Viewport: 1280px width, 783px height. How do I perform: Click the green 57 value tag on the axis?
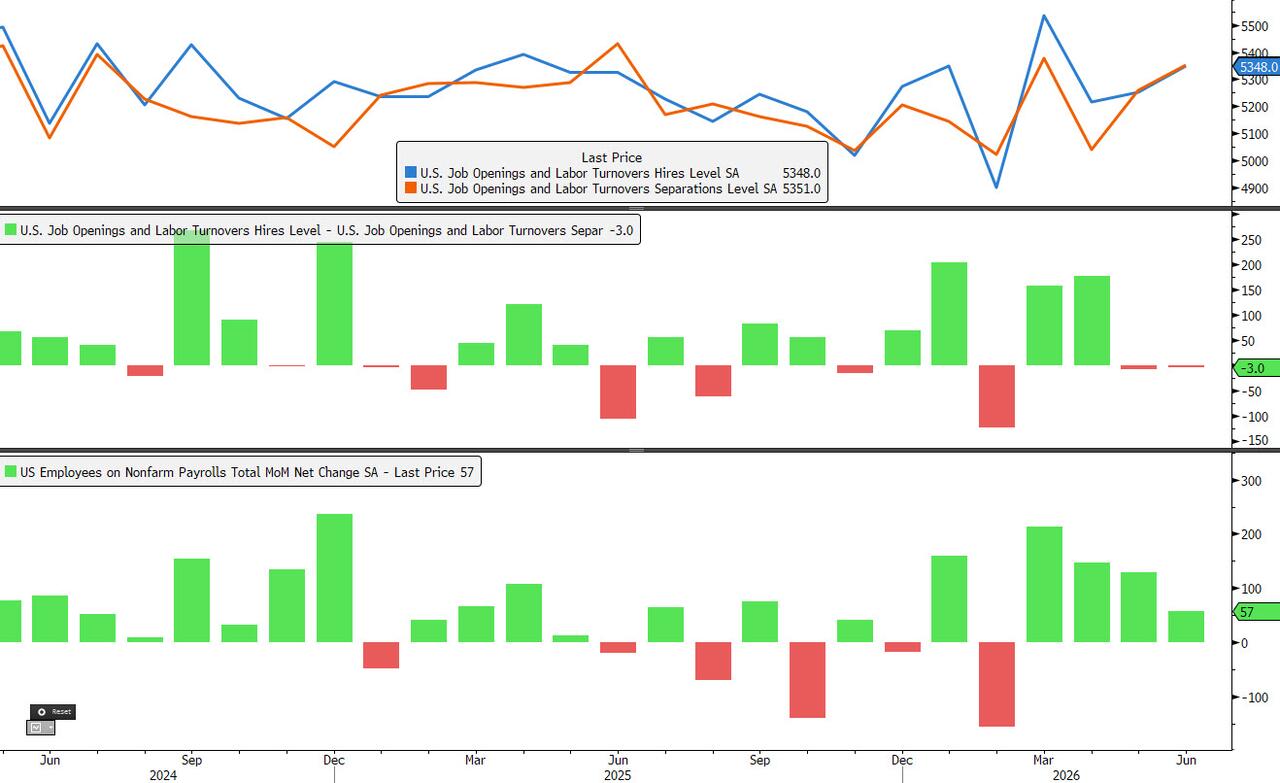tap(1256, 612)
